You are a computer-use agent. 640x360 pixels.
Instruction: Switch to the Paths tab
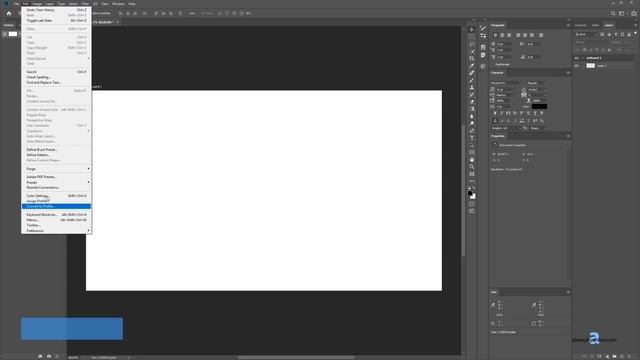point(596,25)
